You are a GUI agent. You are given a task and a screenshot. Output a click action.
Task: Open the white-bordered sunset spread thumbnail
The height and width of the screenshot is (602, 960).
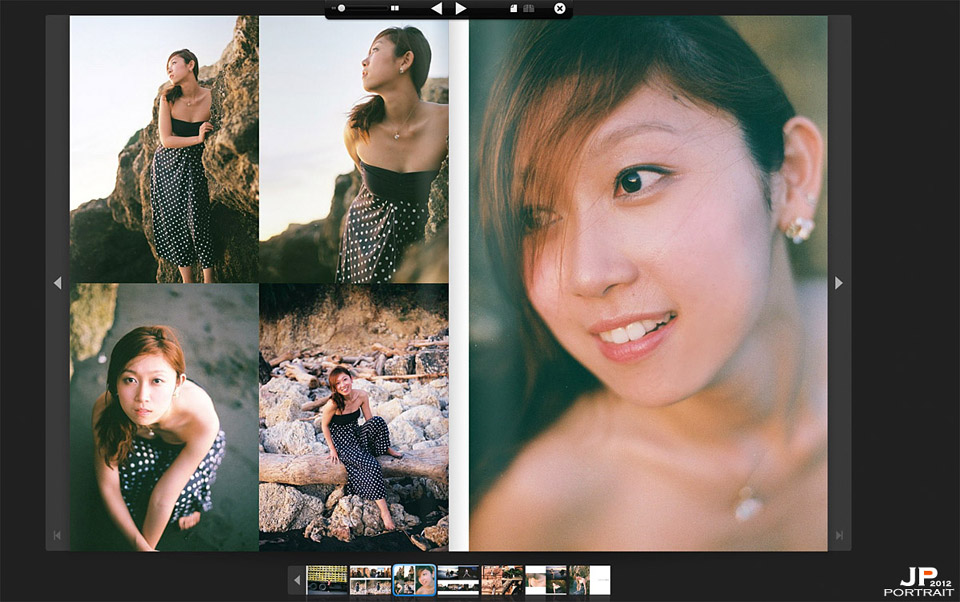tap(546, 580)
